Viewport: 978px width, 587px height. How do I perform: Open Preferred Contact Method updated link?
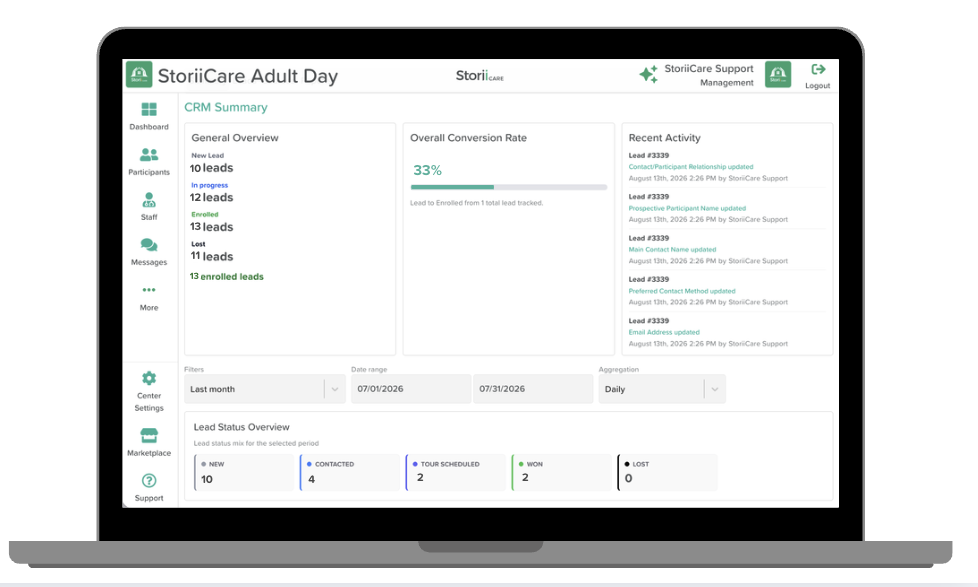pyautogui.click(x=682, y=291)
